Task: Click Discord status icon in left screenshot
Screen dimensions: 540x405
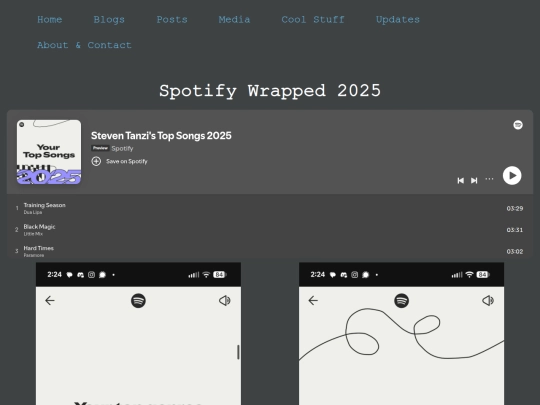Action: (x=80, y=275)
